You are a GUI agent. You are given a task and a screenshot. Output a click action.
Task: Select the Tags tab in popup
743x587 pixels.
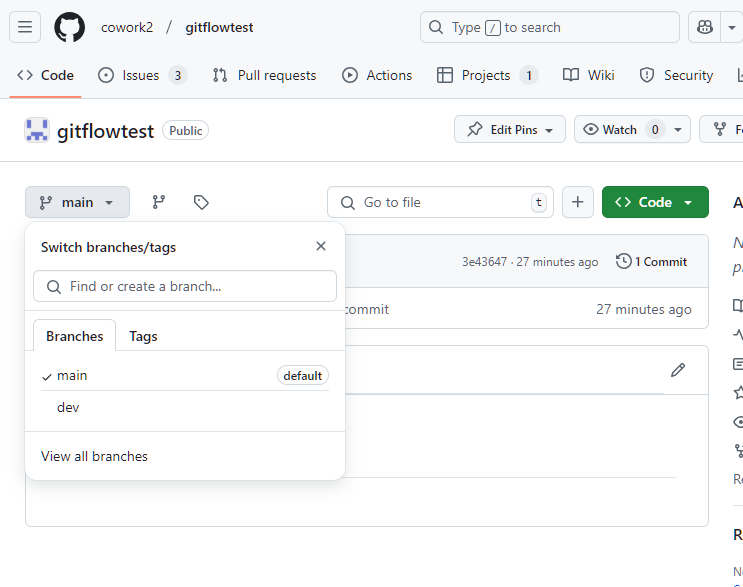click(x=143, y=336)
